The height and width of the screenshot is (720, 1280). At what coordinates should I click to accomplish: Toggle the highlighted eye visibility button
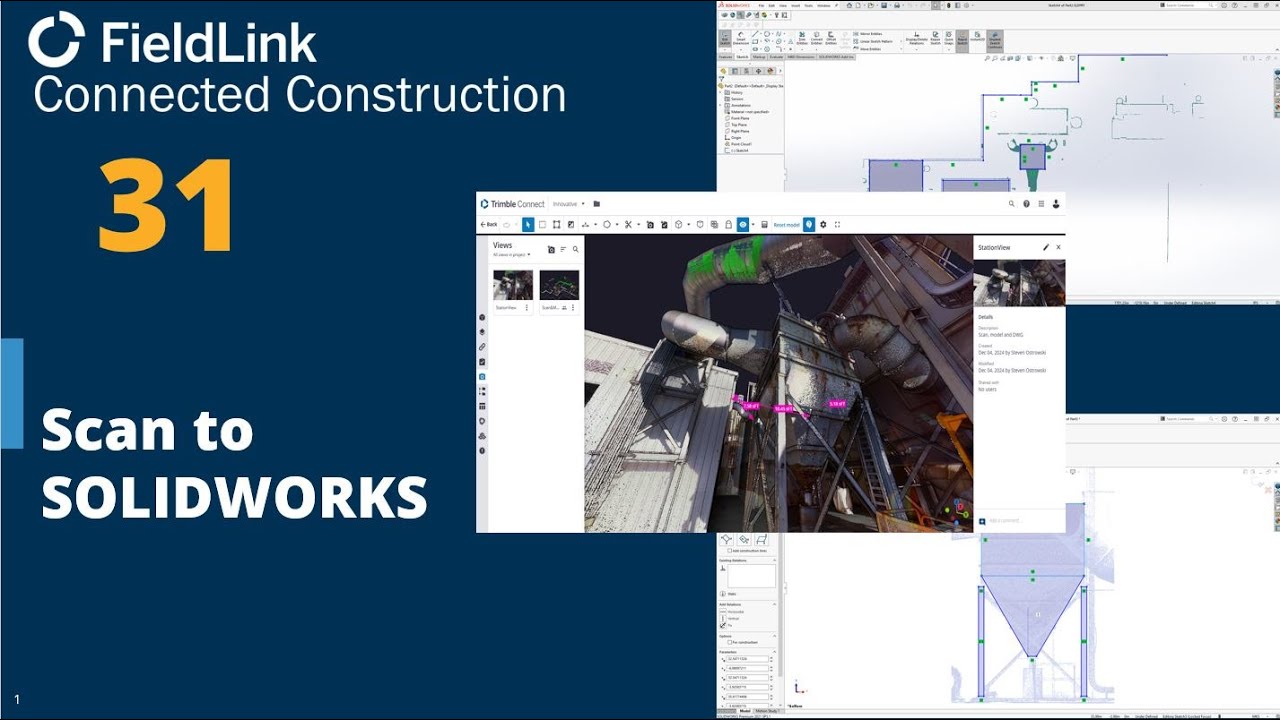tap(742, 225)
